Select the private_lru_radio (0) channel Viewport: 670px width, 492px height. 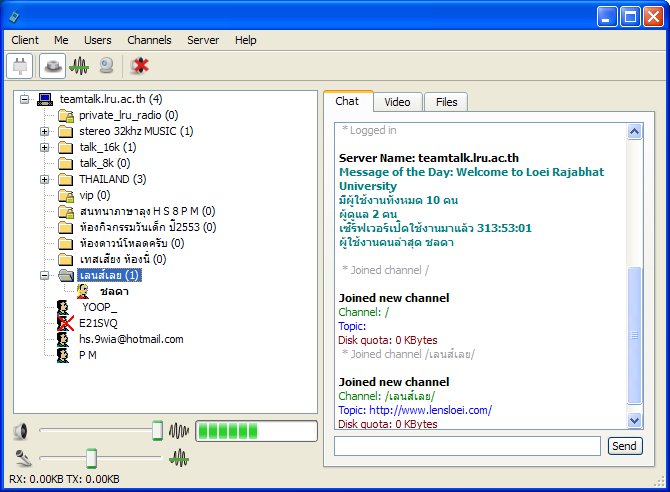coord(129,115)
